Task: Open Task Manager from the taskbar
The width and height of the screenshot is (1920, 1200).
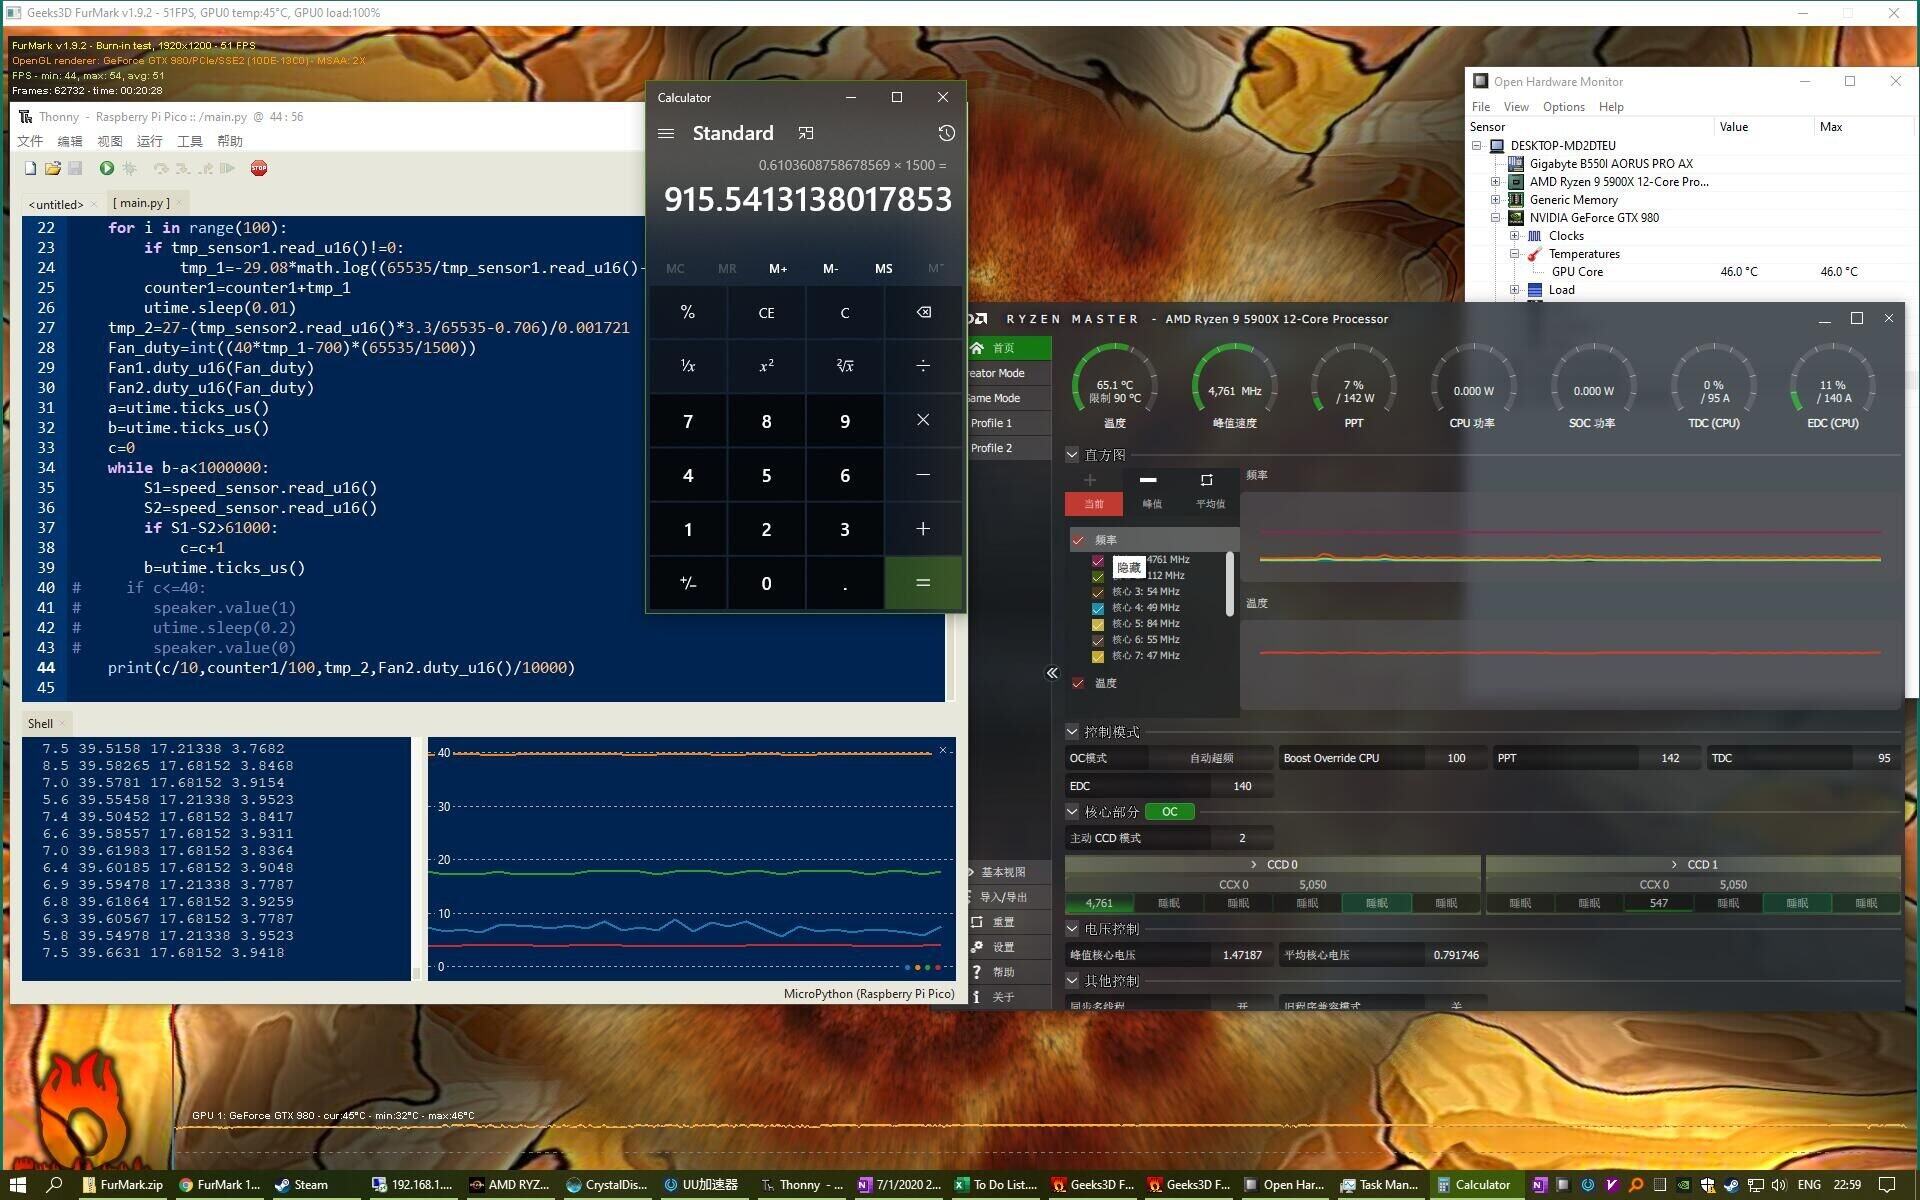Action: click(1379, 1184)
